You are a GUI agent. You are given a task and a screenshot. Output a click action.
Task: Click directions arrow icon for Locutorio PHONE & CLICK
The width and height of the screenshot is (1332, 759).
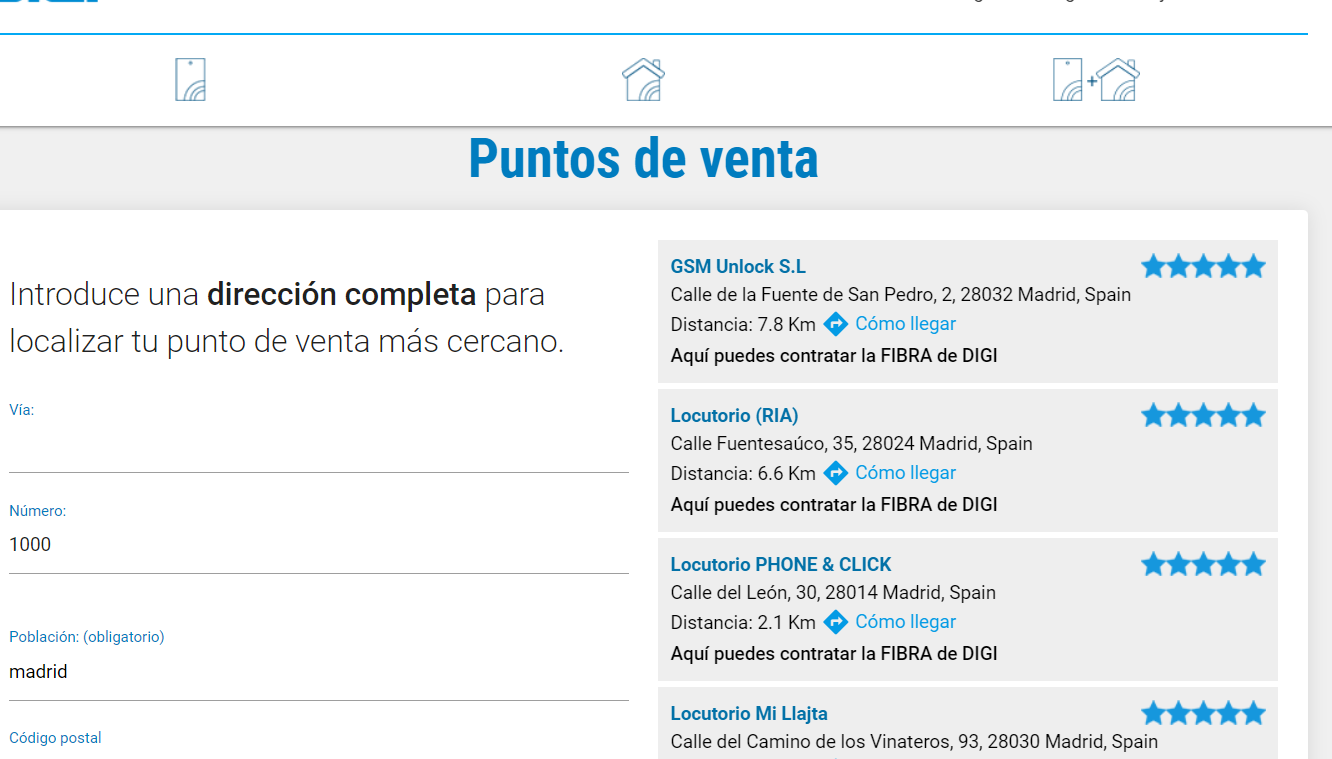point(835,622)
